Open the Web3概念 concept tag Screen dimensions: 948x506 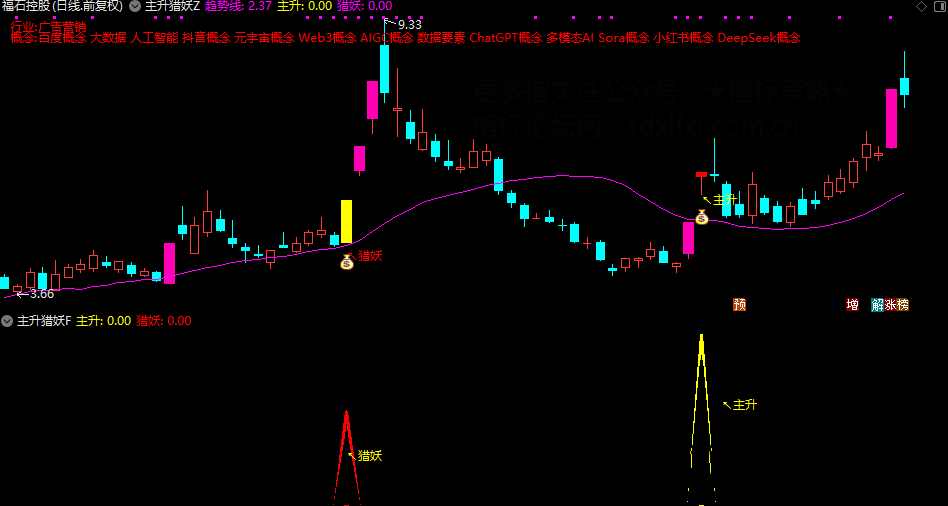point(327,38)
